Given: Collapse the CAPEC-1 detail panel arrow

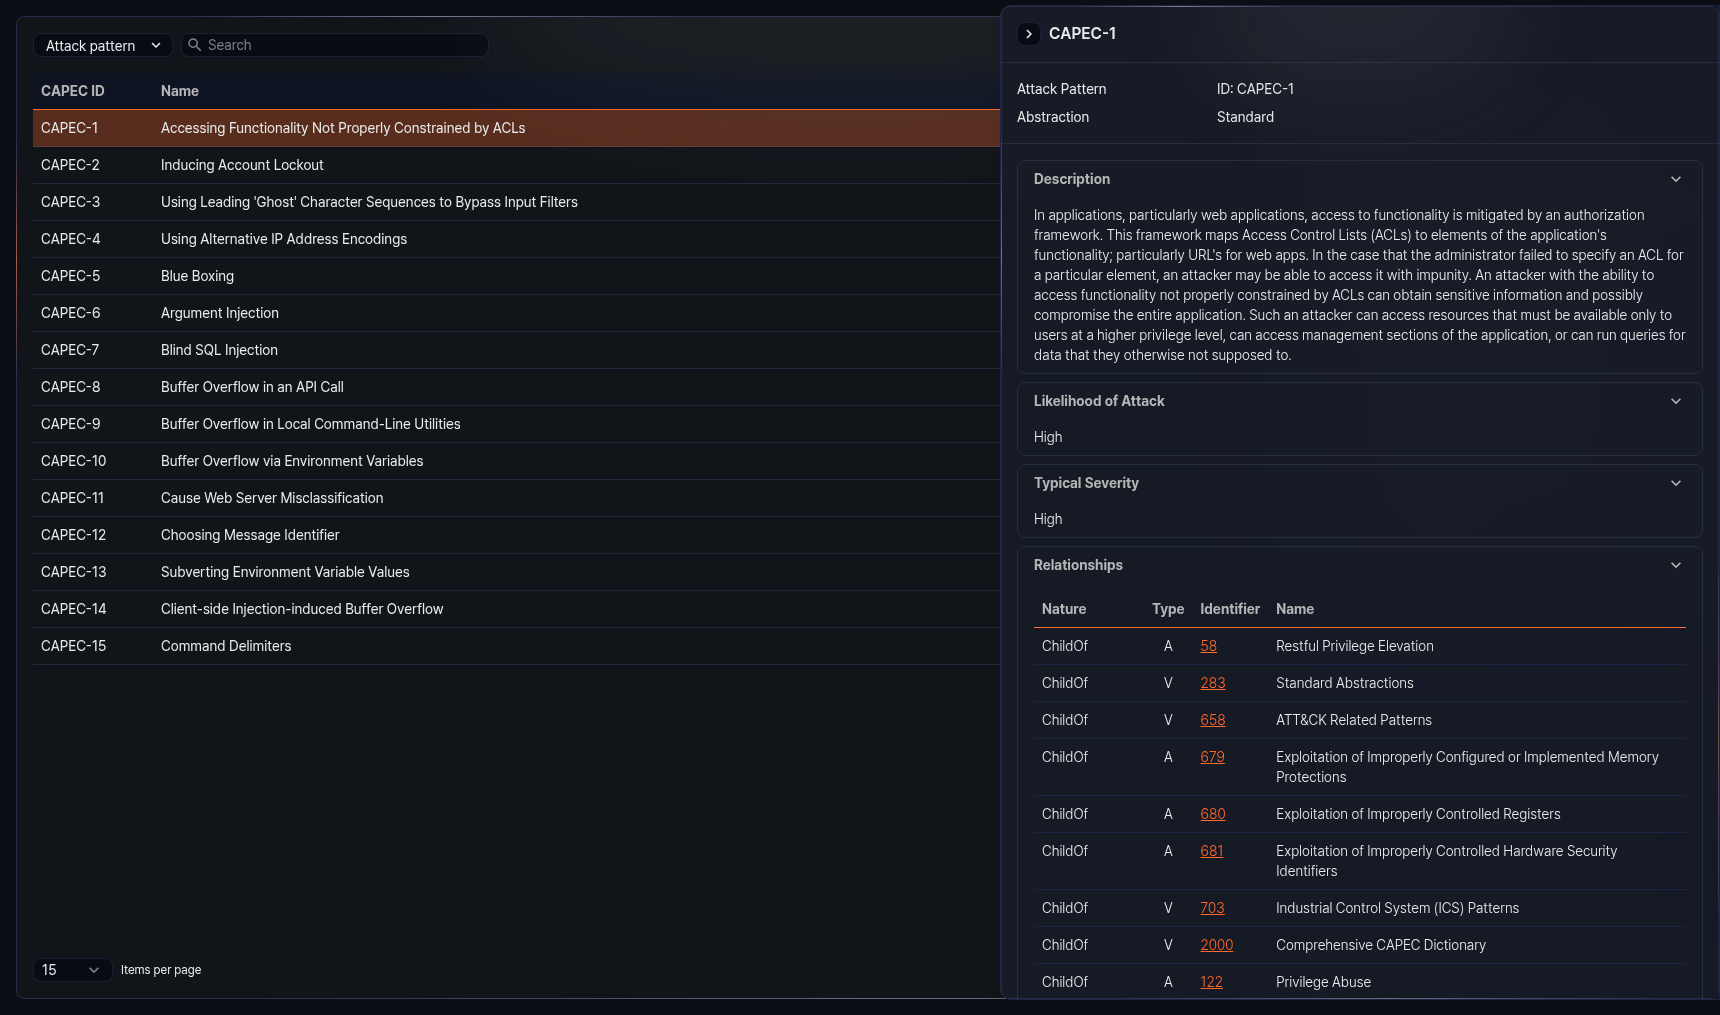Looking at the screenshot, I should point(1029,34).
